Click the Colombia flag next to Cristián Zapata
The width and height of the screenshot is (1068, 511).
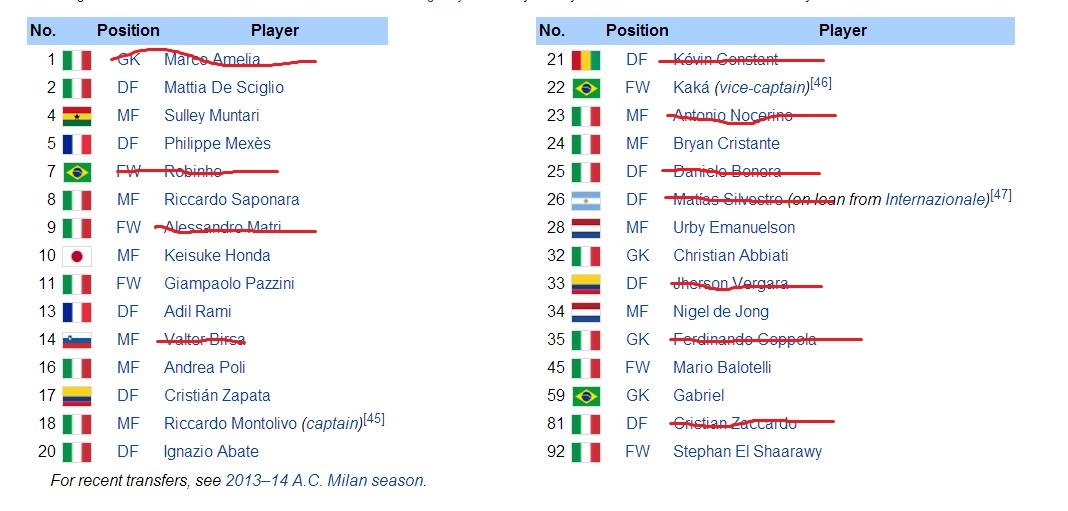pyautogui.click(x=77, y=396)
